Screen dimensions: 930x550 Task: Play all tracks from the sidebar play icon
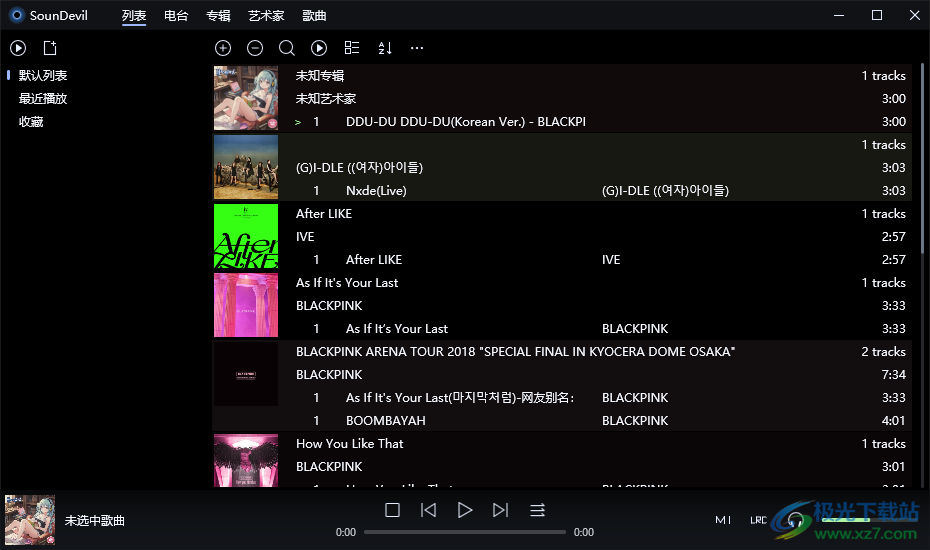click(18, 48)
